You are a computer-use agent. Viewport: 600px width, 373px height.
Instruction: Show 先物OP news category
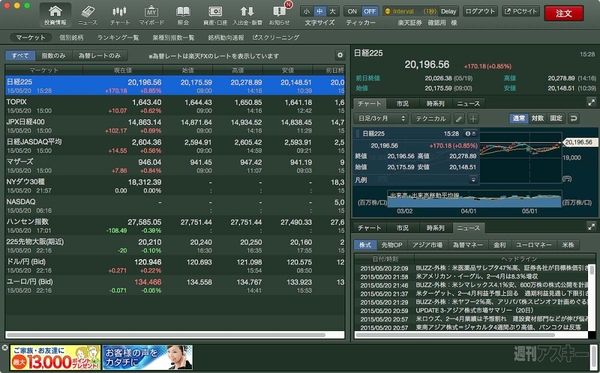pos(392,245)
